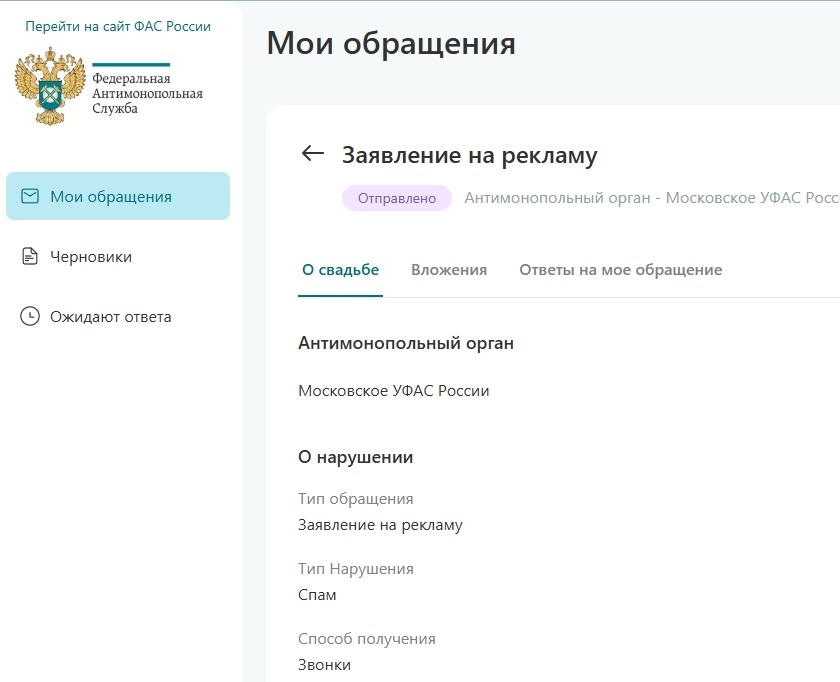
Task: Switch to the Вложения tab
Action: [x=449, y=269]
